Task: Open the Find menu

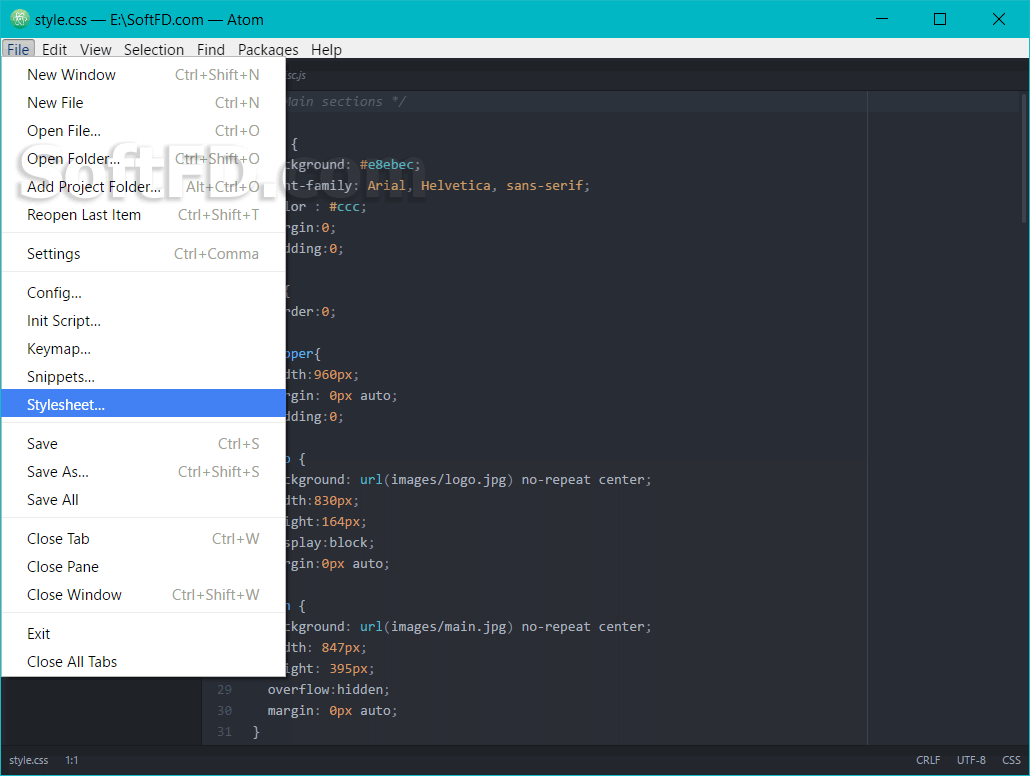Action: pyautogui.click(x=211, y=49)
